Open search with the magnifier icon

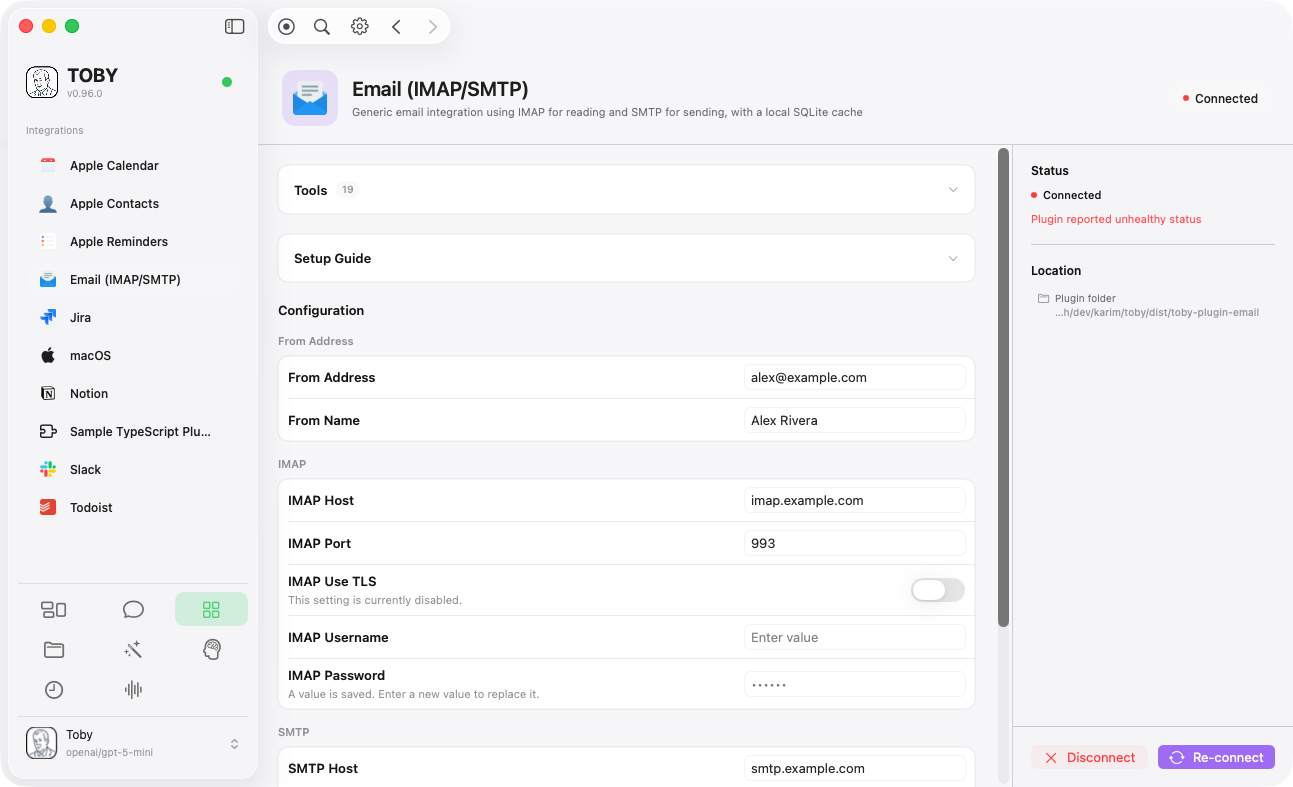[322, 27]
